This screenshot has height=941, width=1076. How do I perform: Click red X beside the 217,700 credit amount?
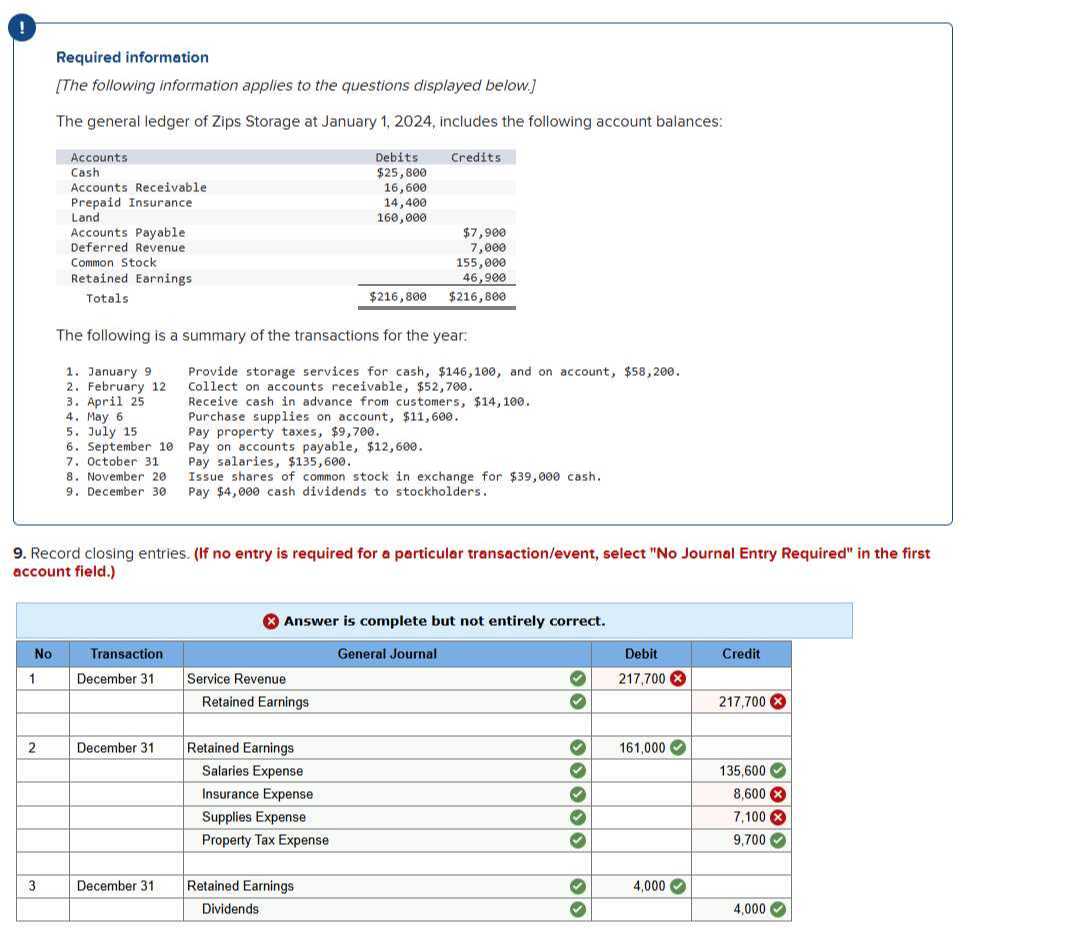[778, 701]
